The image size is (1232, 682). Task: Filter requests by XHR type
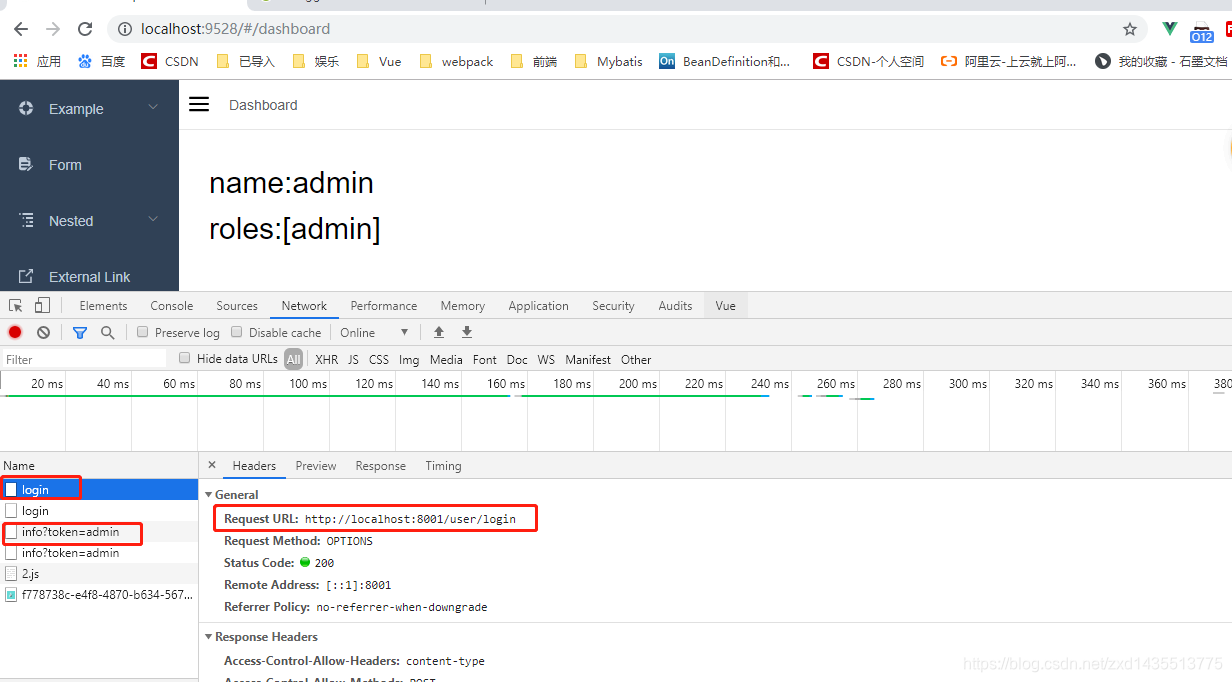coord(326,359)
